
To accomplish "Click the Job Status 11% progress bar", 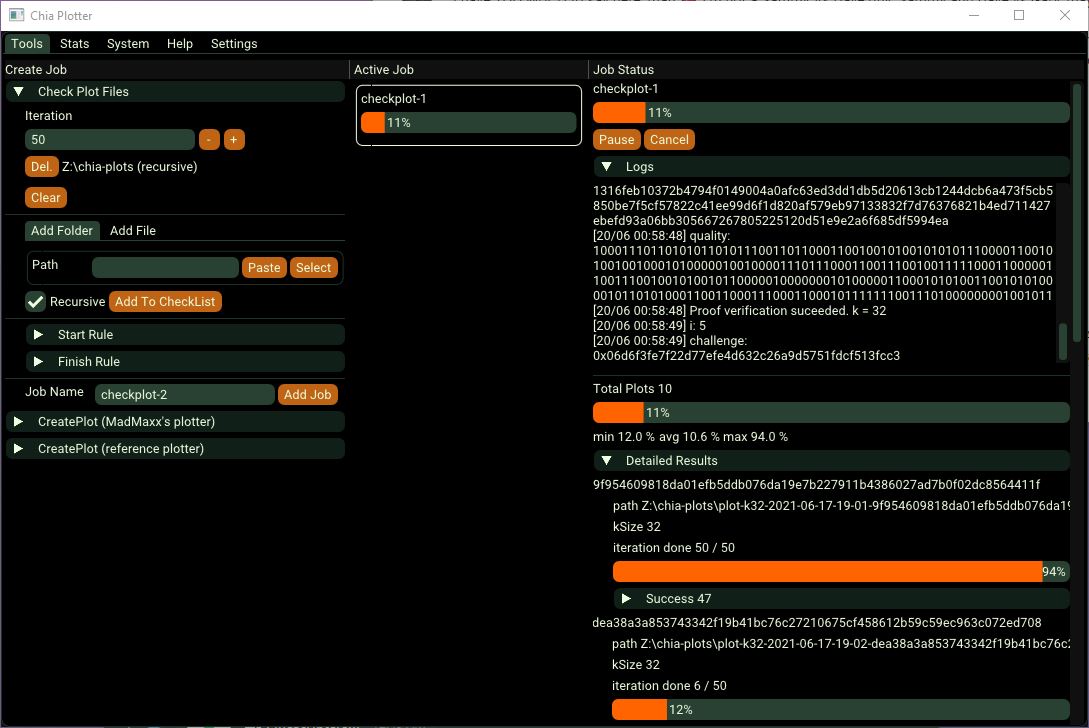I will tap(831, 113).
